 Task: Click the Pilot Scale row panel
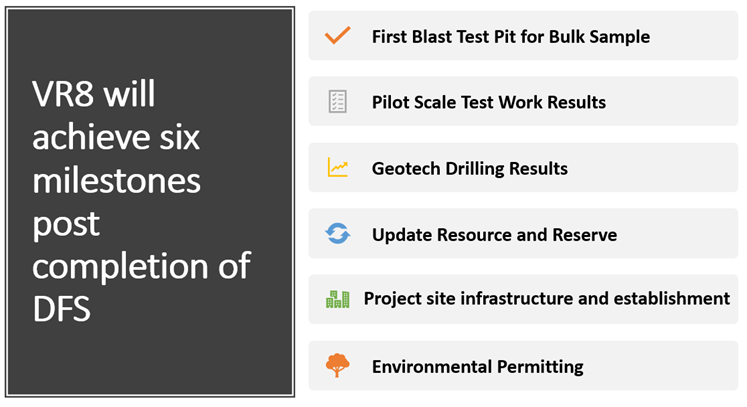click(523, 102)
